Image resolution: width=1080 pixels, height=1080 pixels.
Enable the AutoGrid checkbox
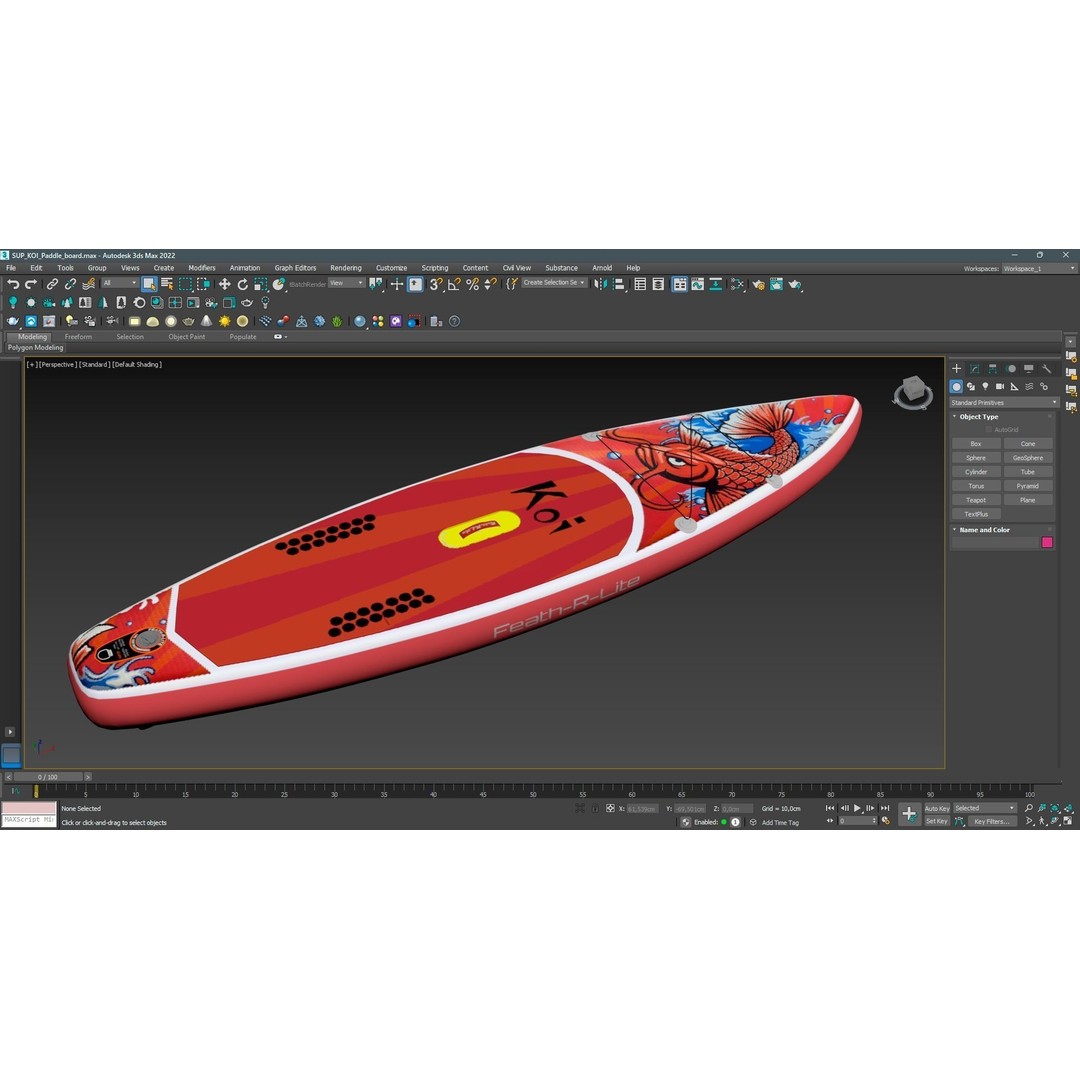tap(989, 430)
